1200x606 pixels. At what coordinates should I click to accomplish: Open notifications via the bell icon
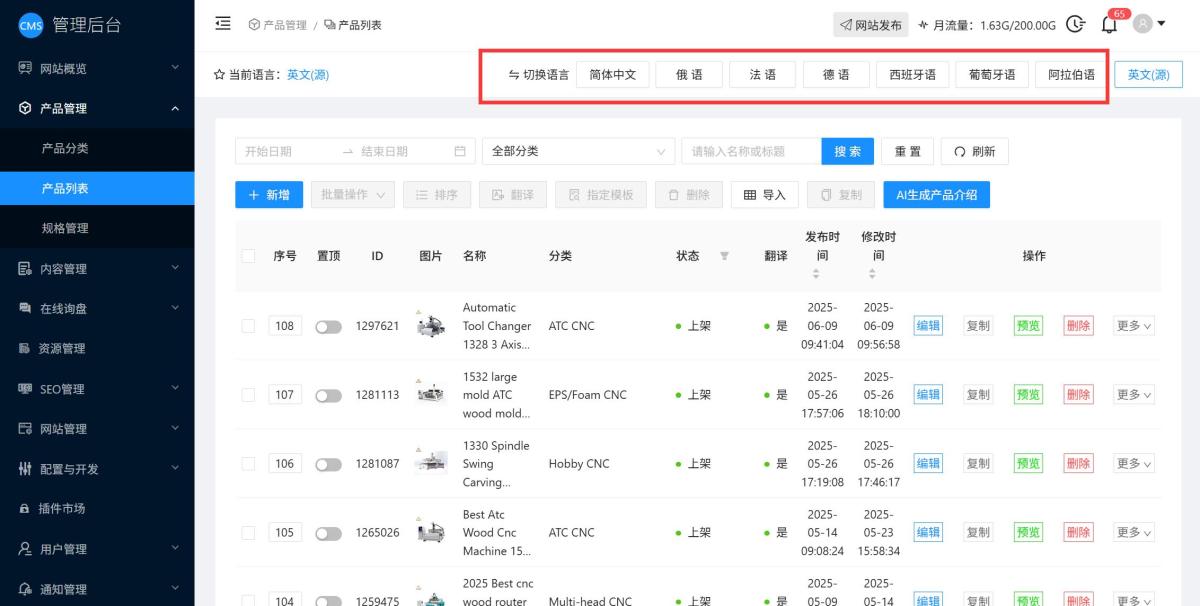tap(1109, 25)
